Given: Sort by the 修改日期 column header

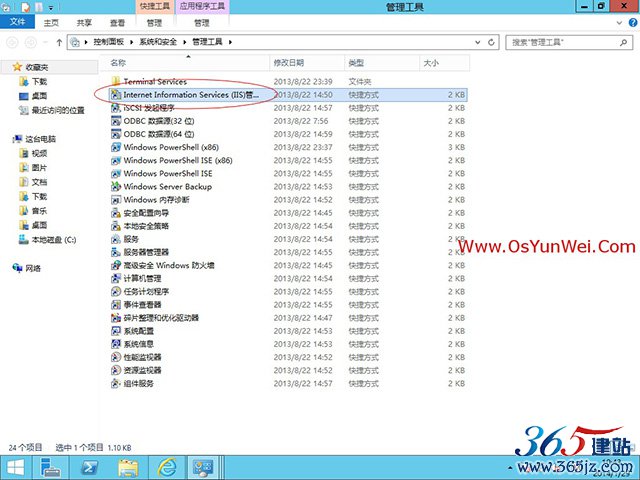Looking at the screenshot, I should [307, 63].
